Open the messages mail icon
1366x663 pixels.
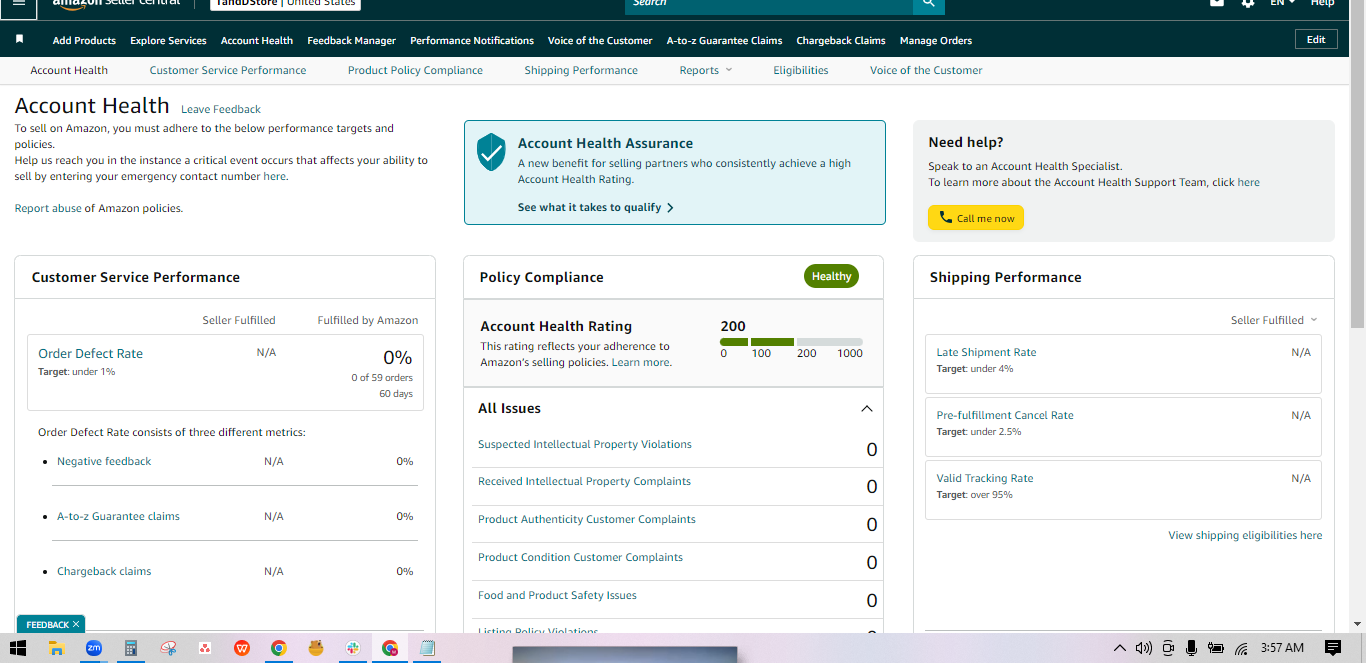[x=1217, y=3]
